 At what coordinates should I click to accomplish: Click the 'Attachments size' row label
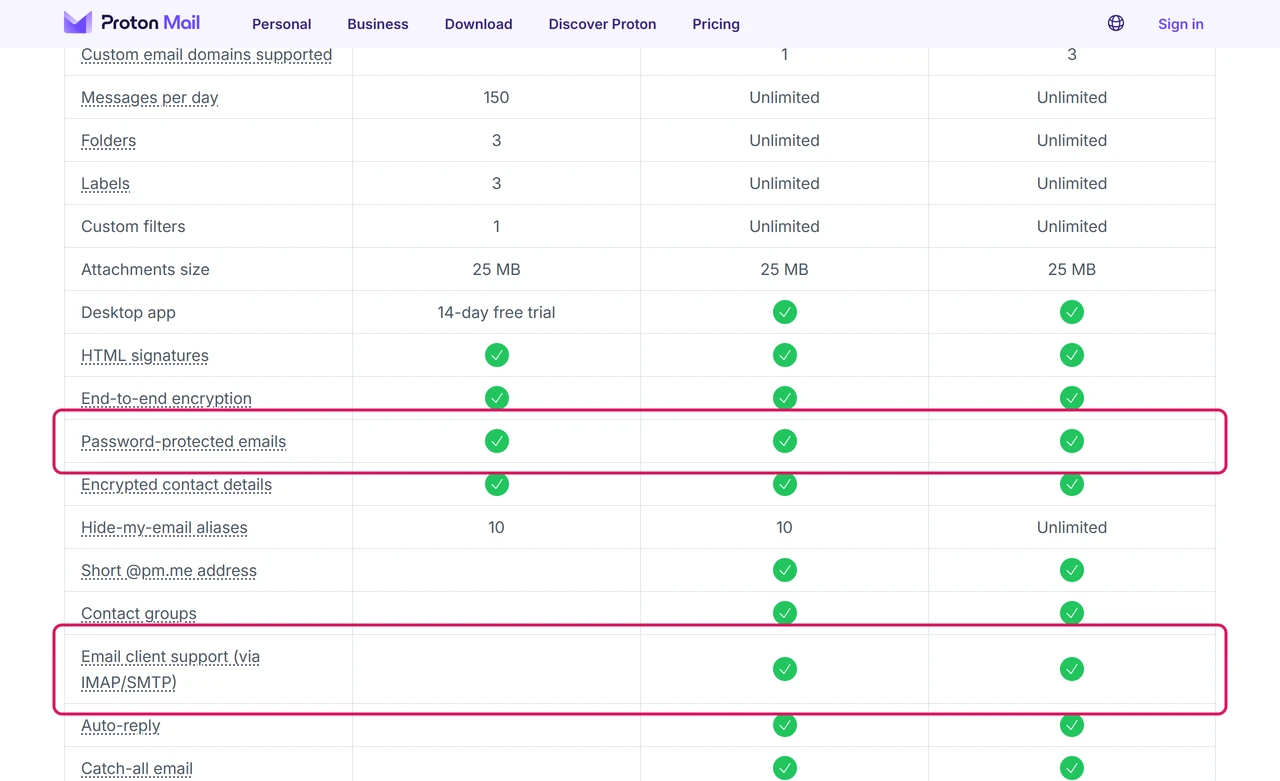pyautogui.click(x=145, y=269)
